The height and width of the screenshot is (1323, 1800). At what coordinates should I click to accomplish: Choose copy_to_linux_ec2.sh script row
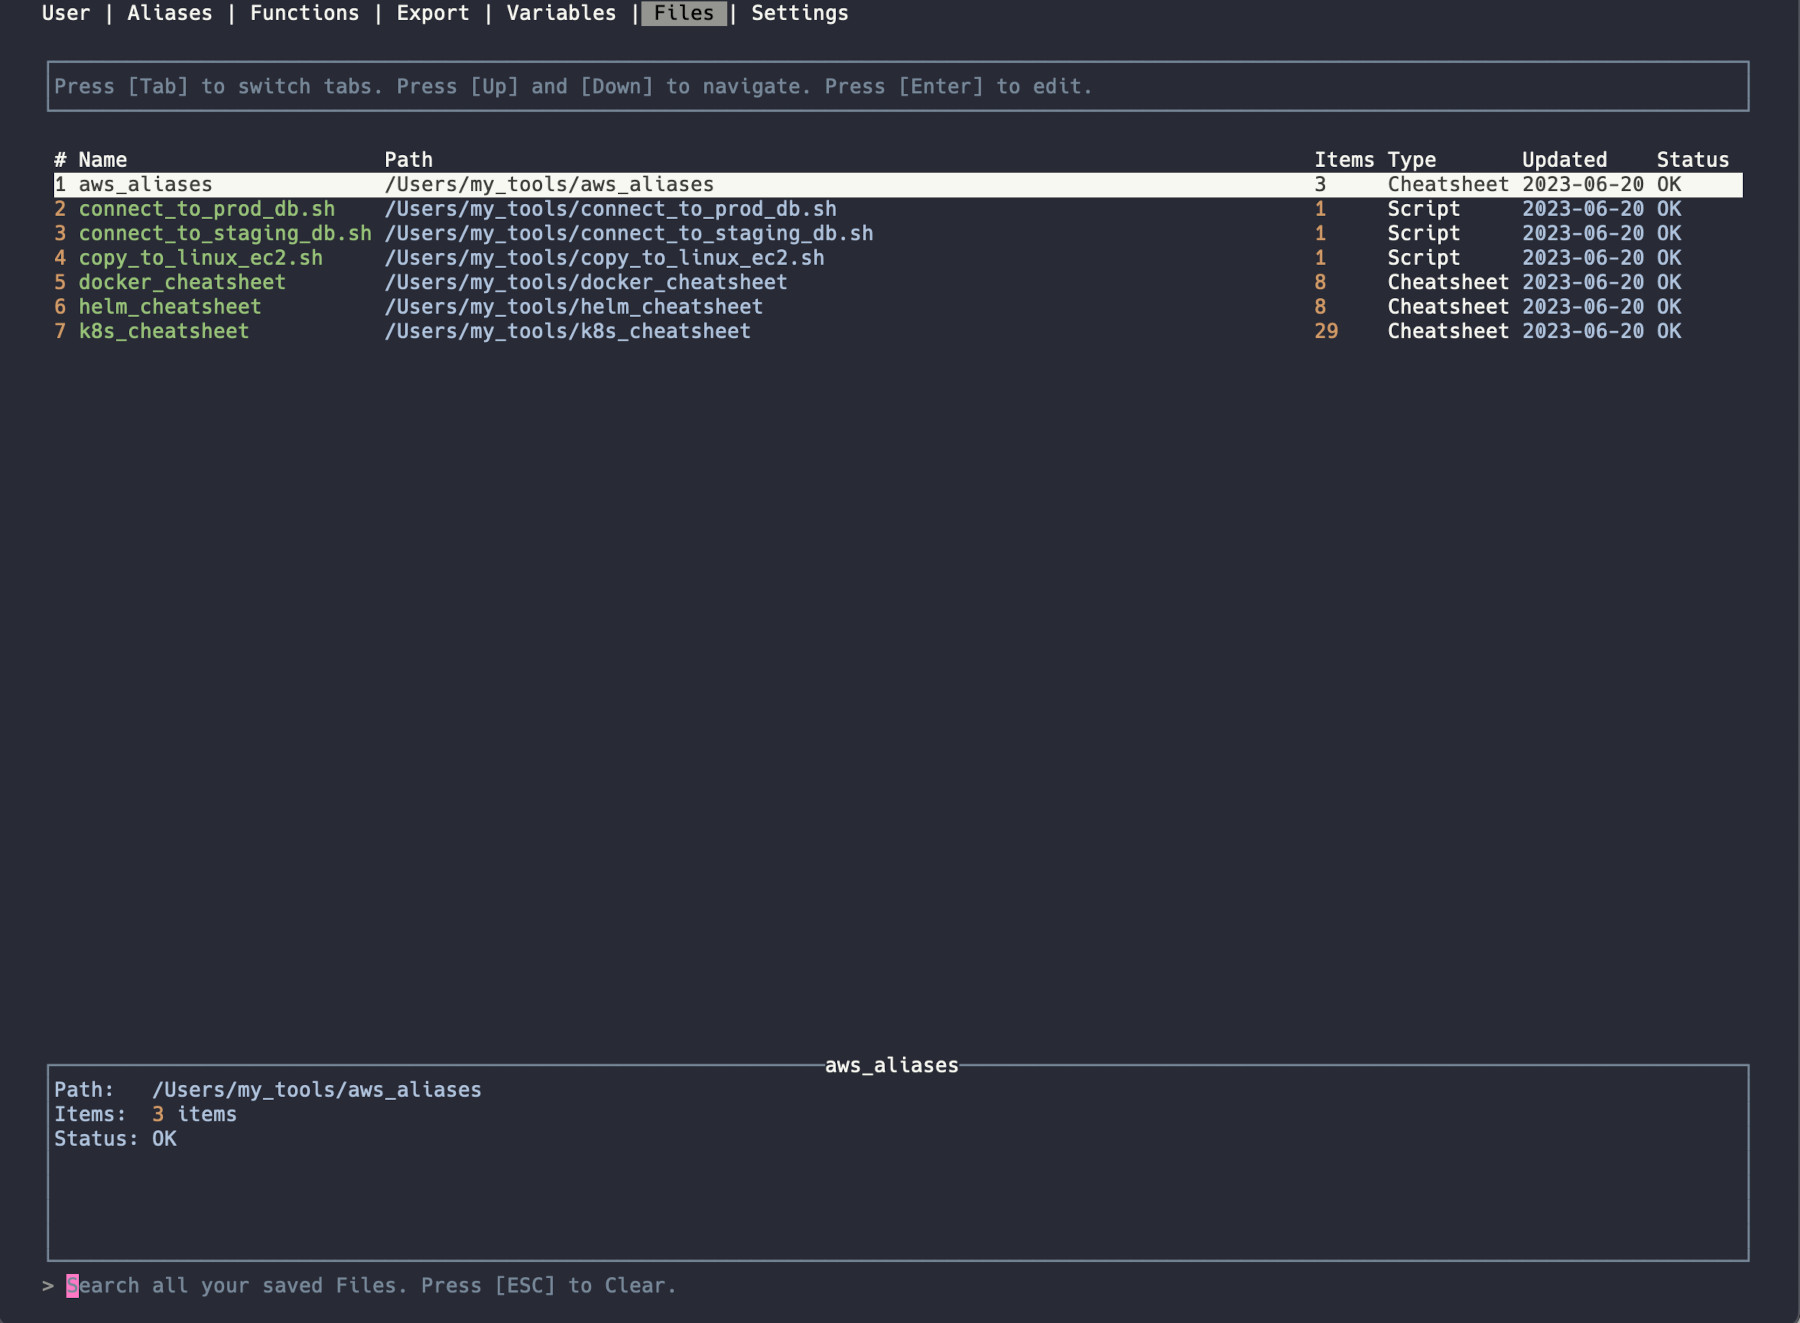tap(200, 258)
